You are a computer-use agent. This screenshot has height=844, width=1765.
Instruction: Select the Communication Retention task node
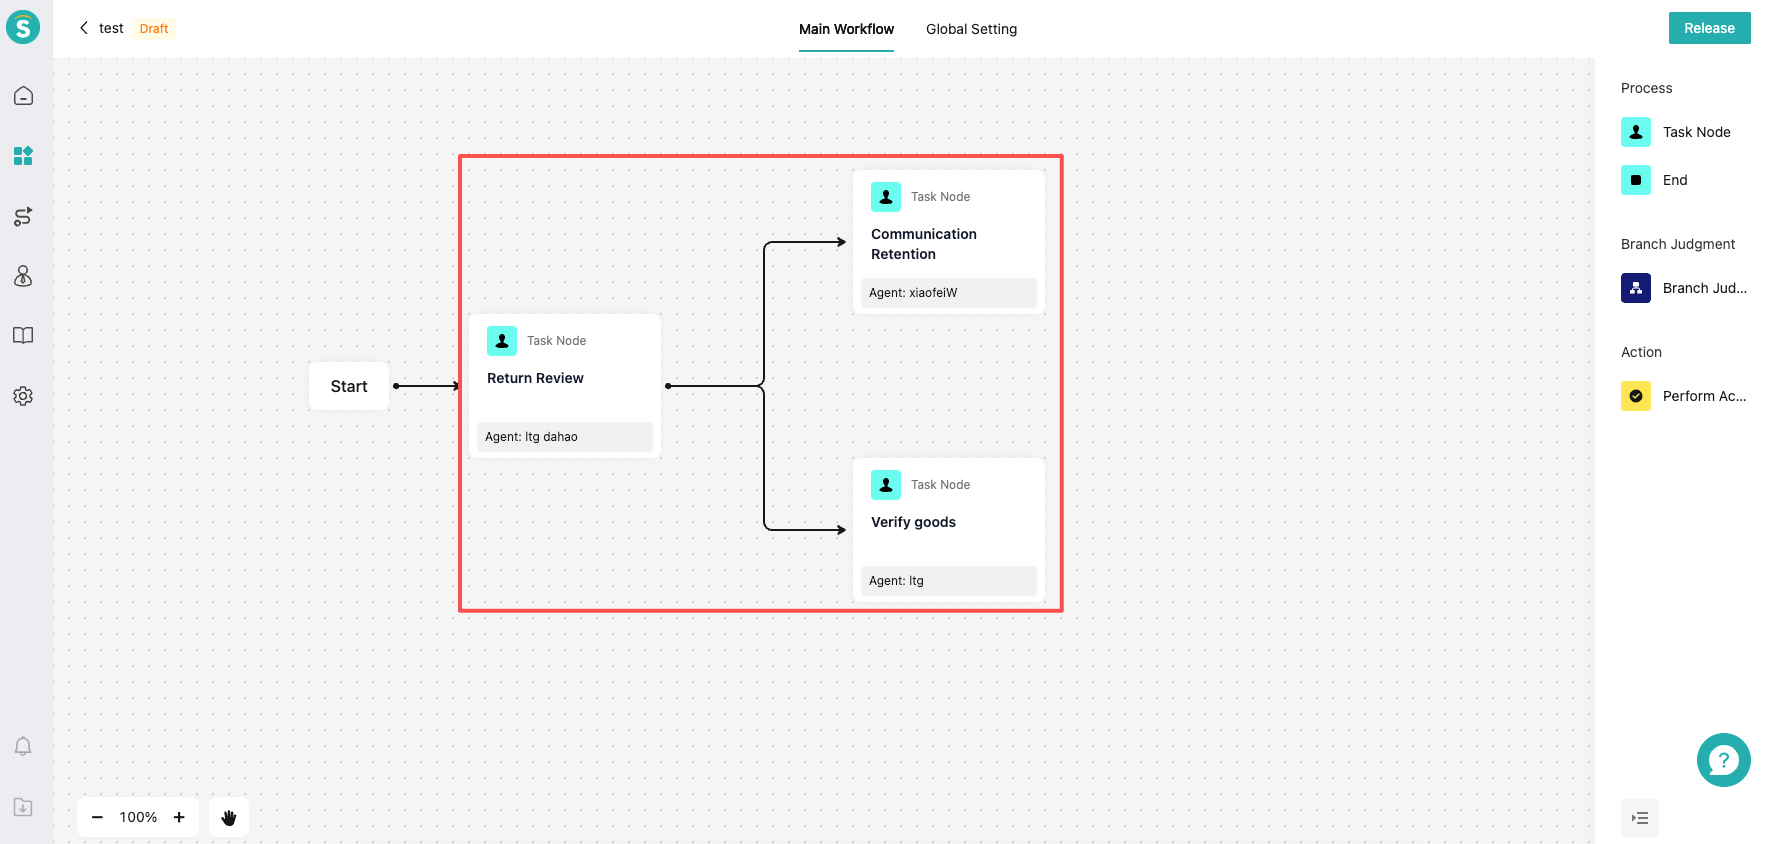[x=948, y=243]
